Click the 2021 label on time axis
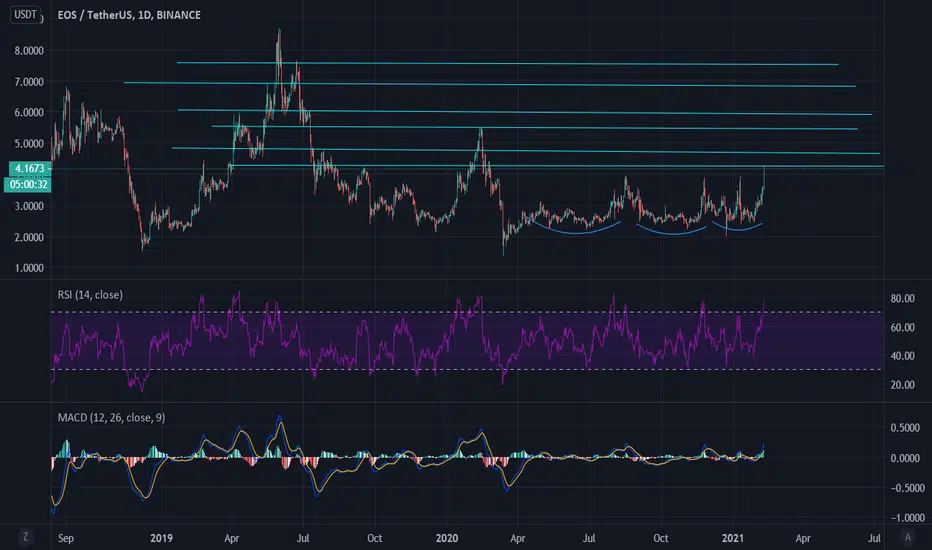Viewport: 932px width, 550px height. (x=732, y=538)
